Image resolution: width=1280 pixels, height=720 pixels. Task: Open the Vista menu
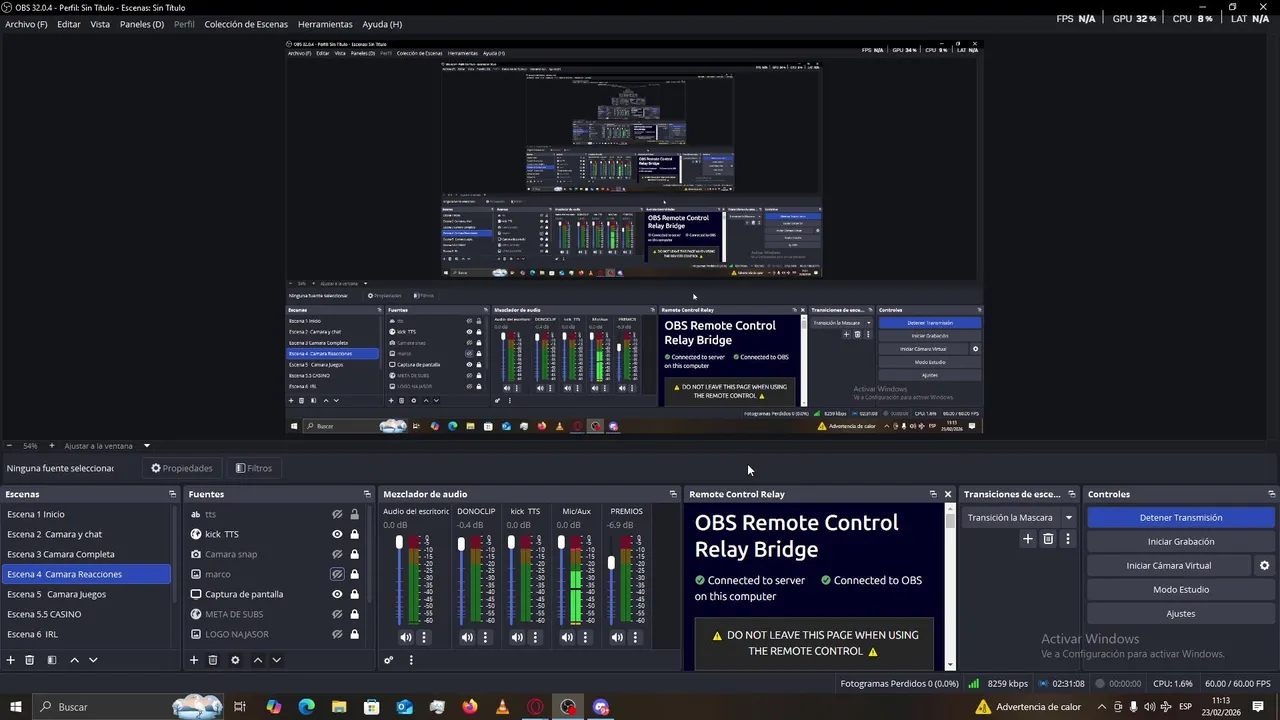pyautogui.click(x=100, y=24)
